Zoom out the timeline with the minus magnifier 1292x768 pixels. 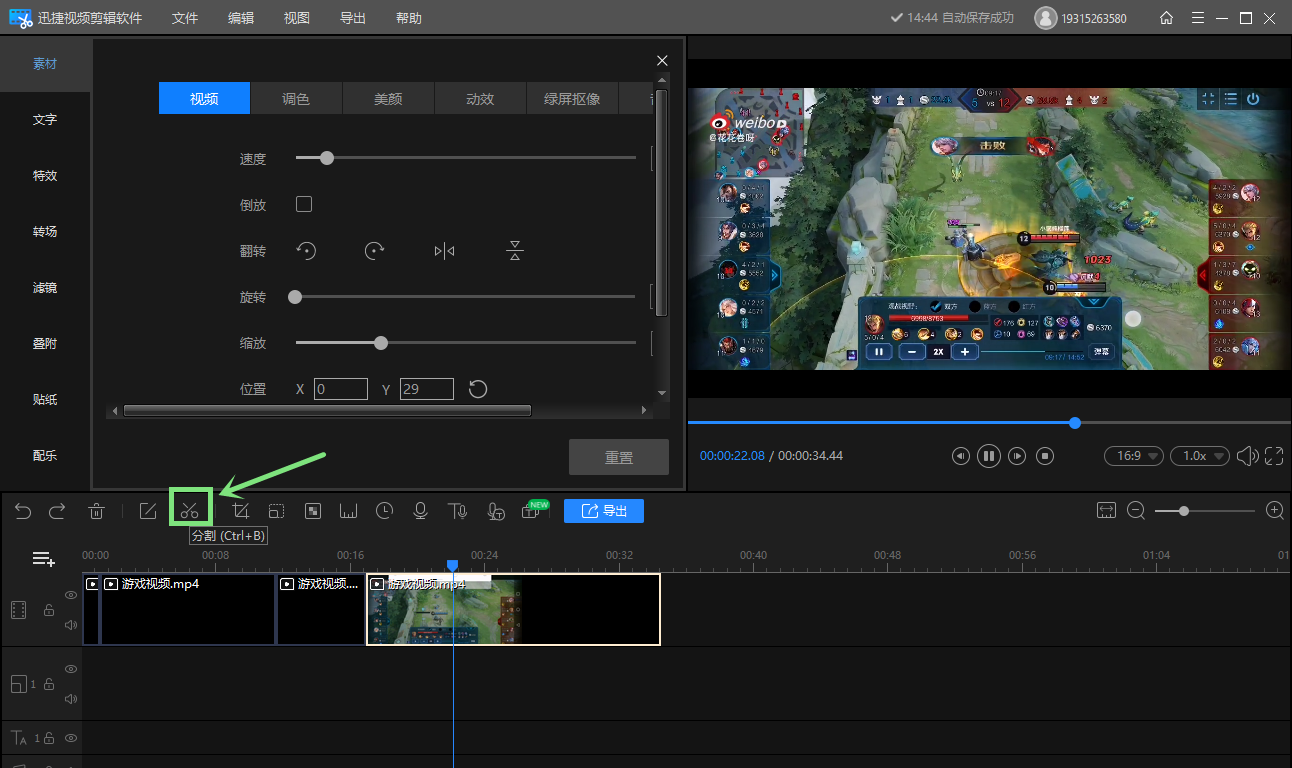click(x=1136, y=511)
